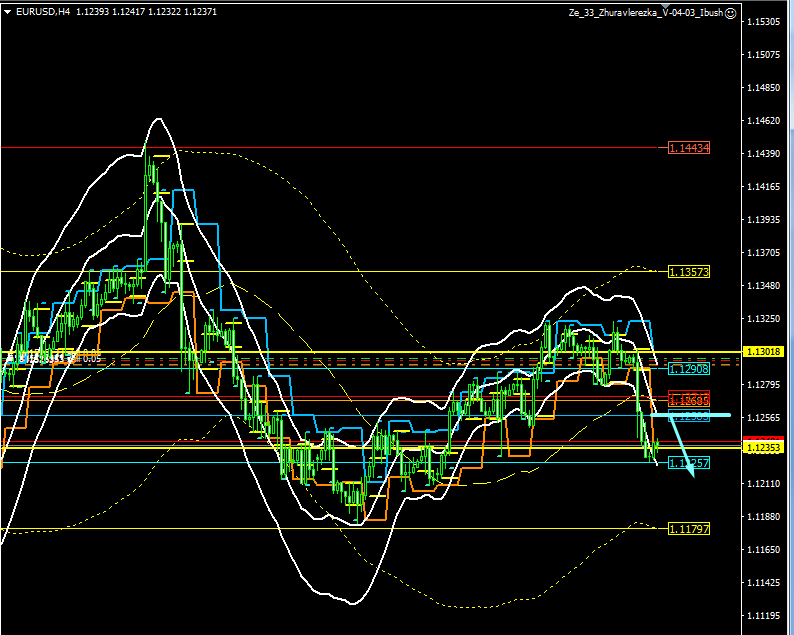The image size is (794, 635).
Task: Click the 1.11195 value on price scale
Action: click(764, 616)
